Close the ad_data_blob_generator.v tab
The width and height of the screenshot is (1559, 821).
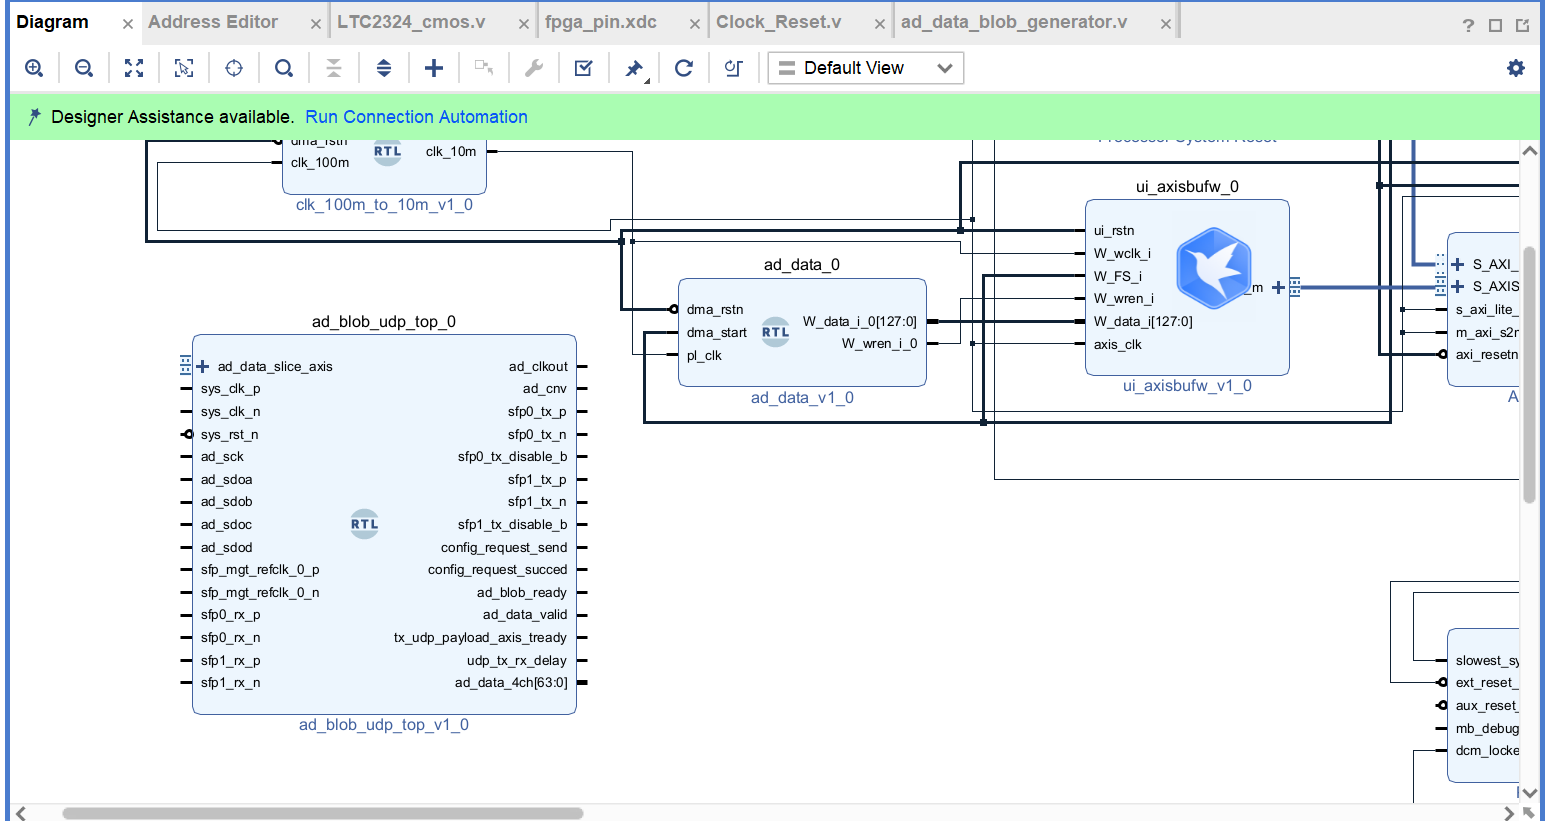coord(1166,24)
